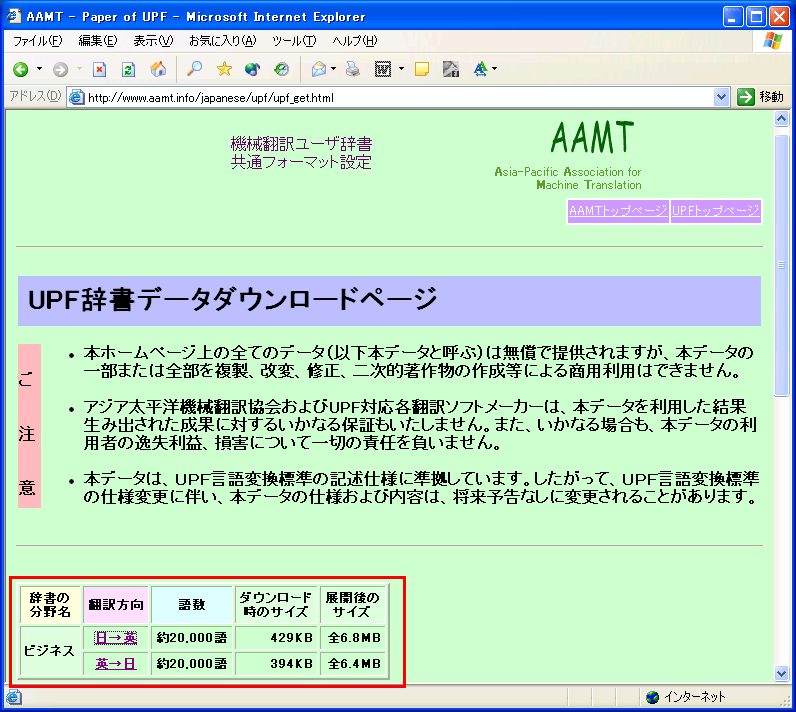Open the Forward button history dropdown arrow
This screenshot has height=712, width=796.
79,69
